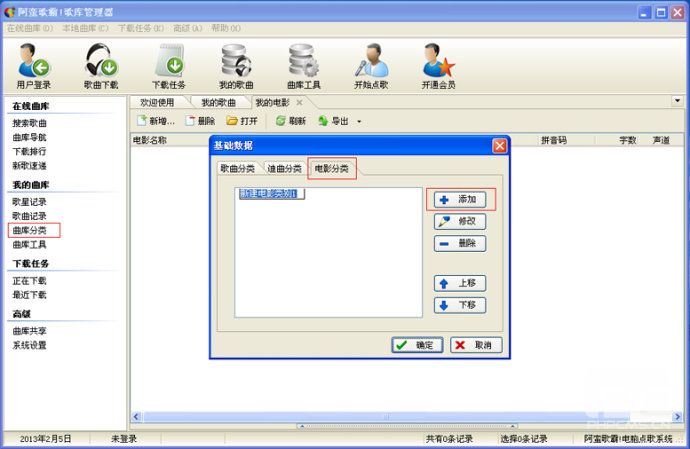Screen dimensions: 690x449
Task: Click 导出 export toolbar button
Action: [x=334, y=121]
